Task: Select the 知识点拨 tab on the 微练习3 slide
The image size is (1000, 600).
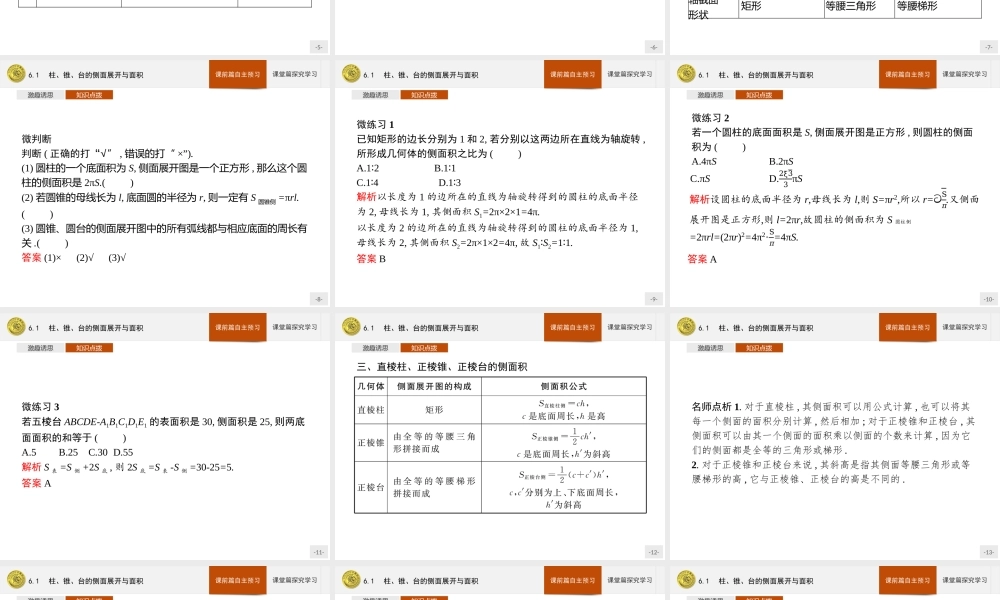Action: pos(90,346)
